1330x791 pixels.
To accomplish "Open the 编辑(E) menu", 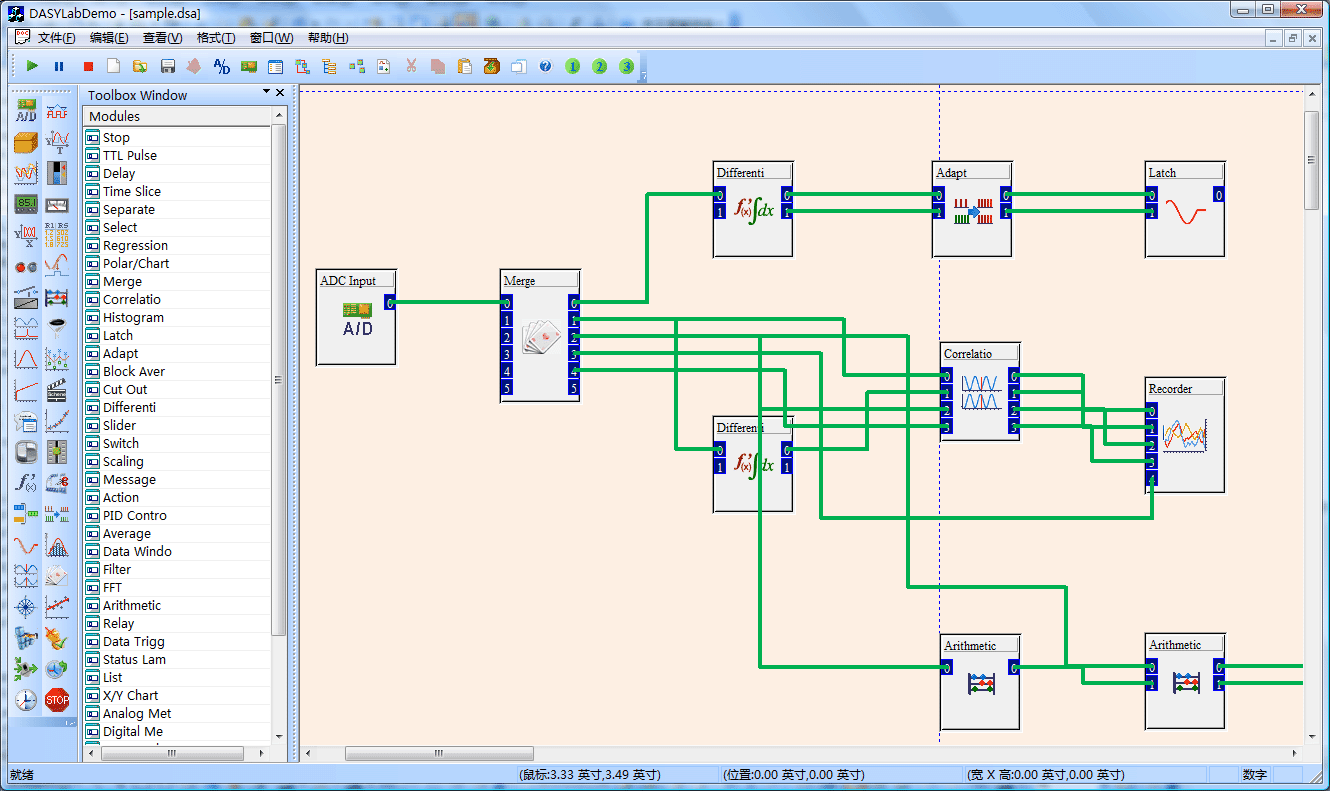I will (x=108, y=38).
